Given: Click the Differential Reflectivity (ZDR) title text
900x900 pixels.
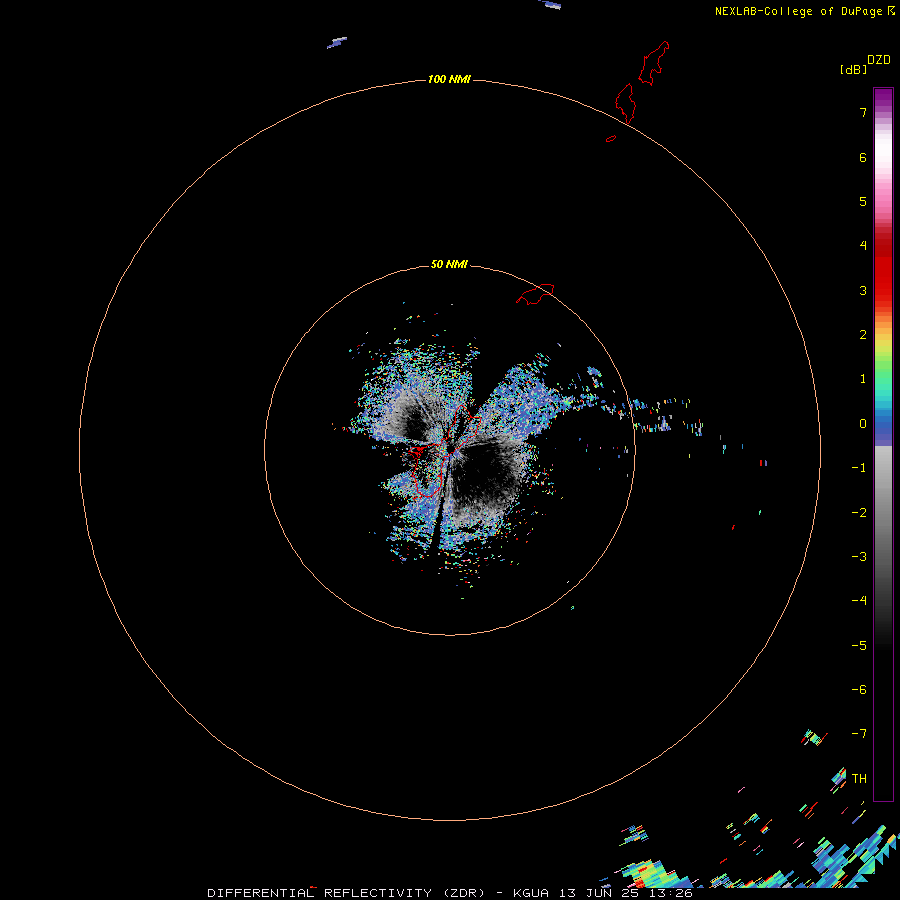Looking at the screenshot, I should (x=346, y=893).
